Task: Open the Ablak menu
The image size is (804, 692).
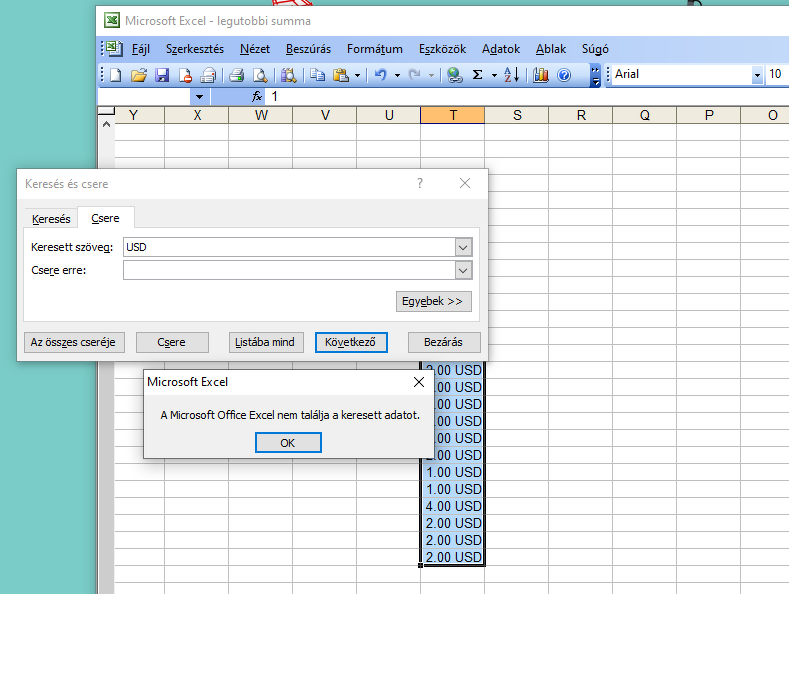Action: coord(551,49)
